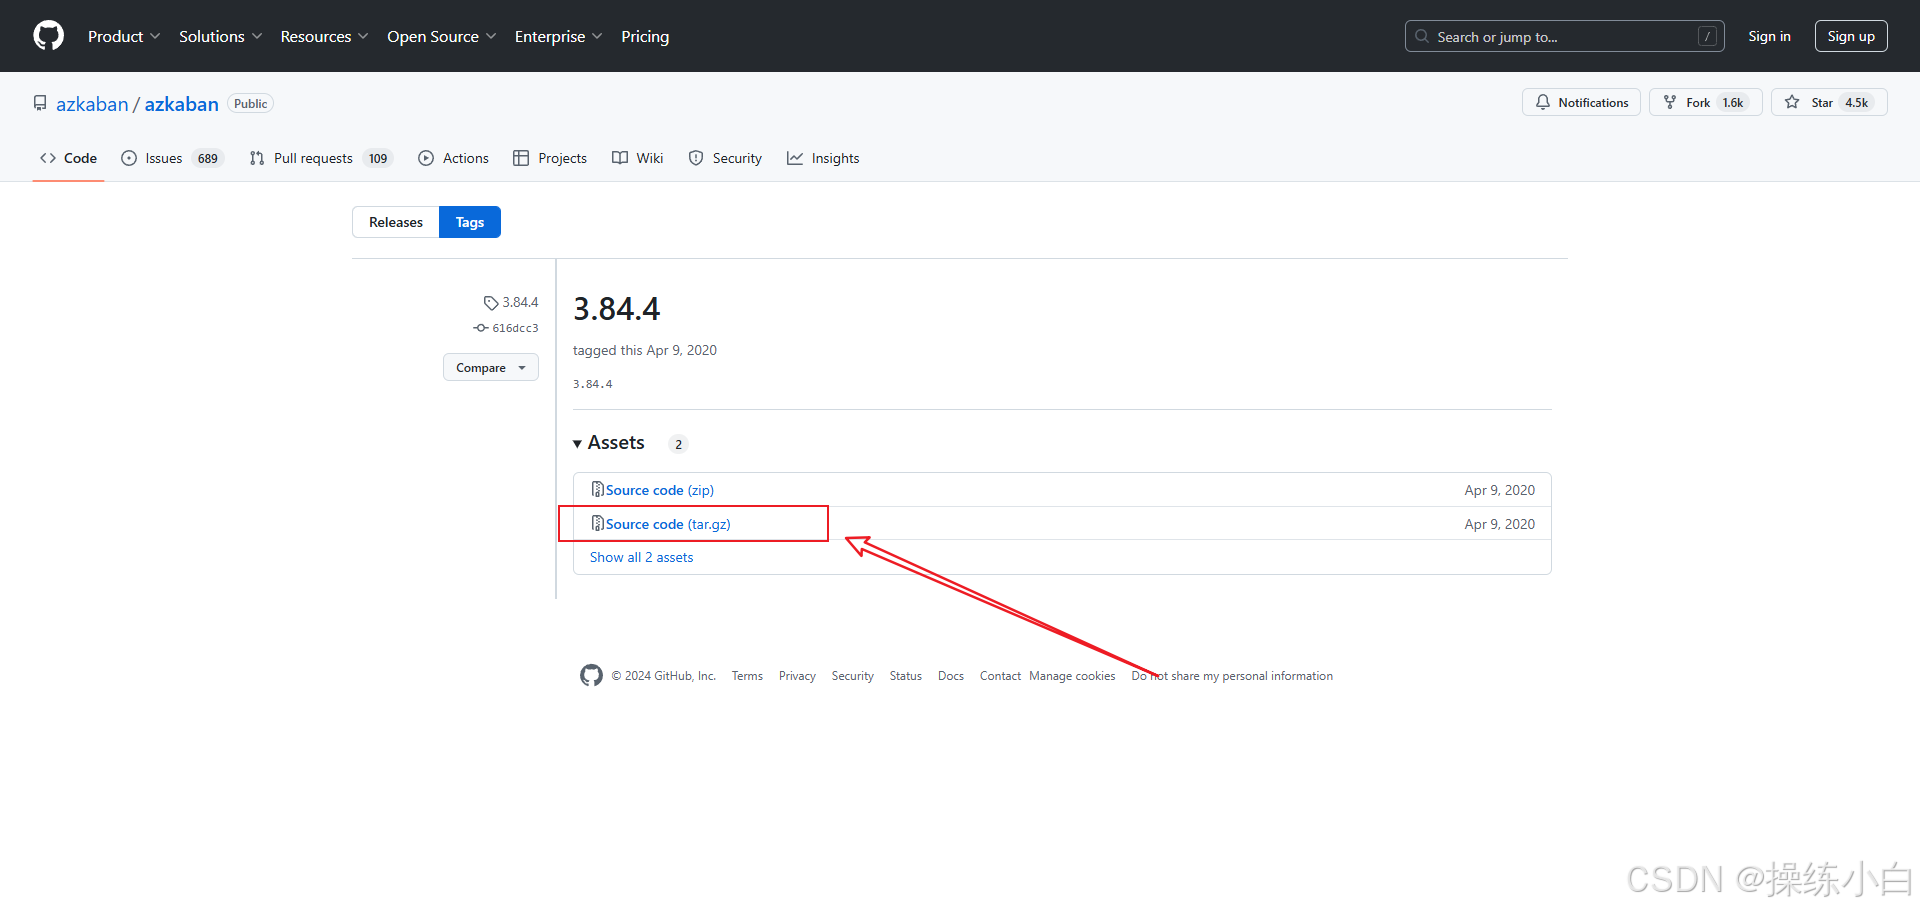This screenshot has height=911, width=1920.
Task: Open the Product dropdown menu
Action: tap(124, 36)
